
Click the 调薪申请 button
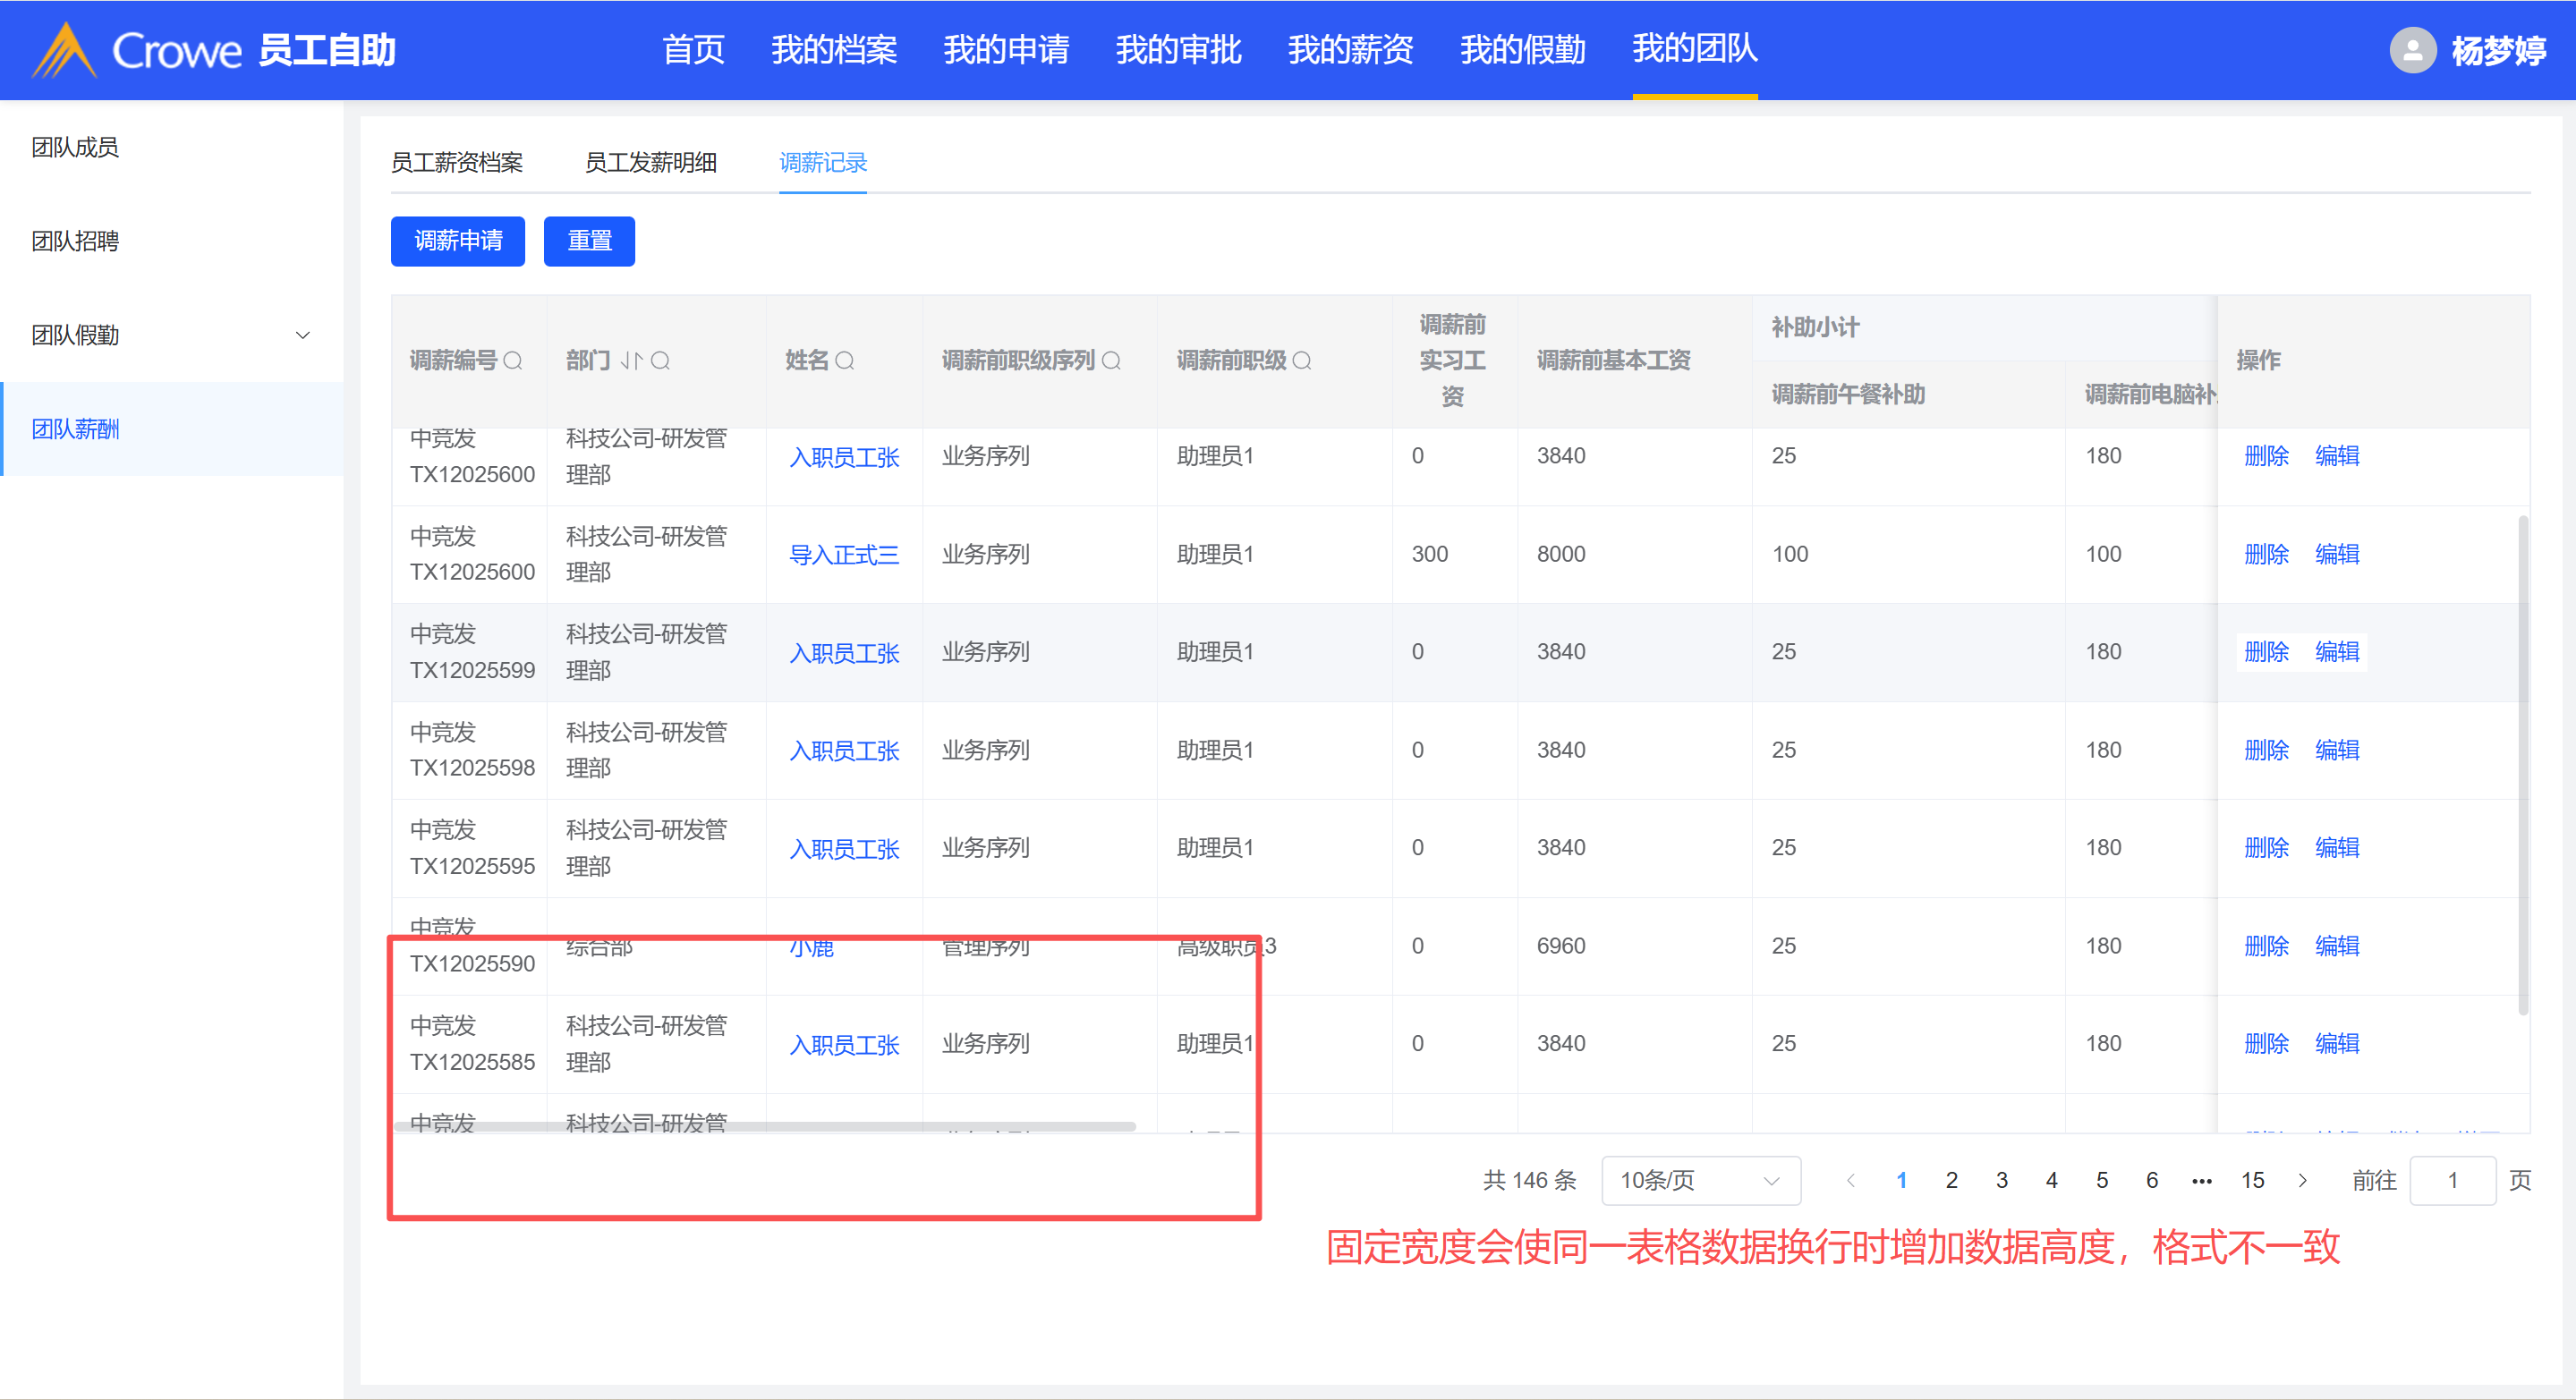[458, 241]
